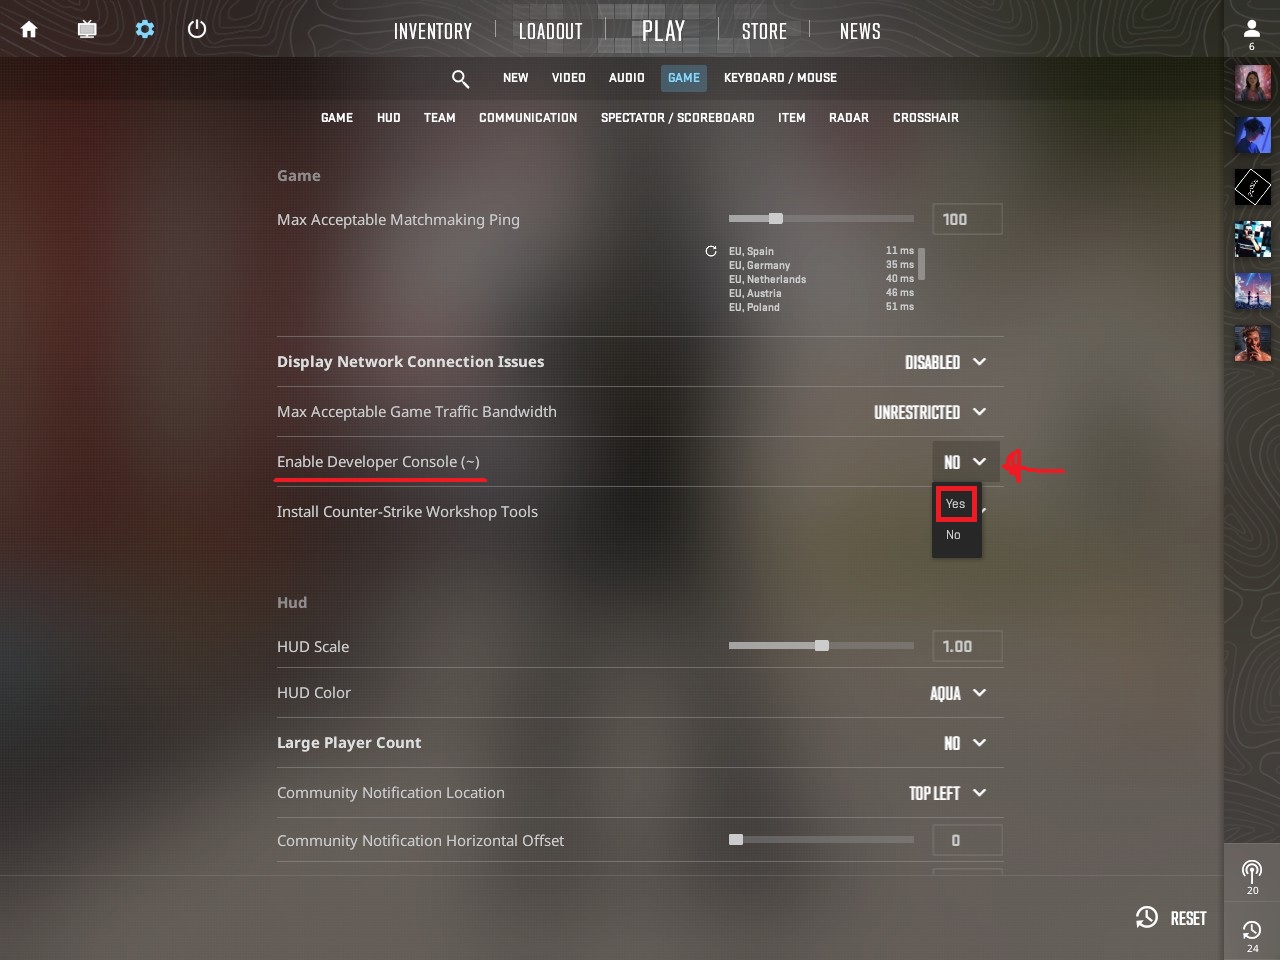Jump to the Crosshair subsection

(x=925, y=118)
